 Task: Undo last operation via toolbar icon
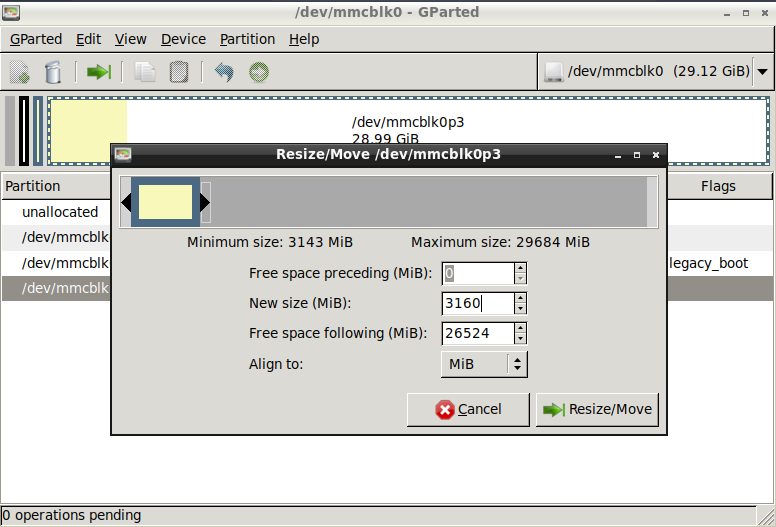[224, 72]
